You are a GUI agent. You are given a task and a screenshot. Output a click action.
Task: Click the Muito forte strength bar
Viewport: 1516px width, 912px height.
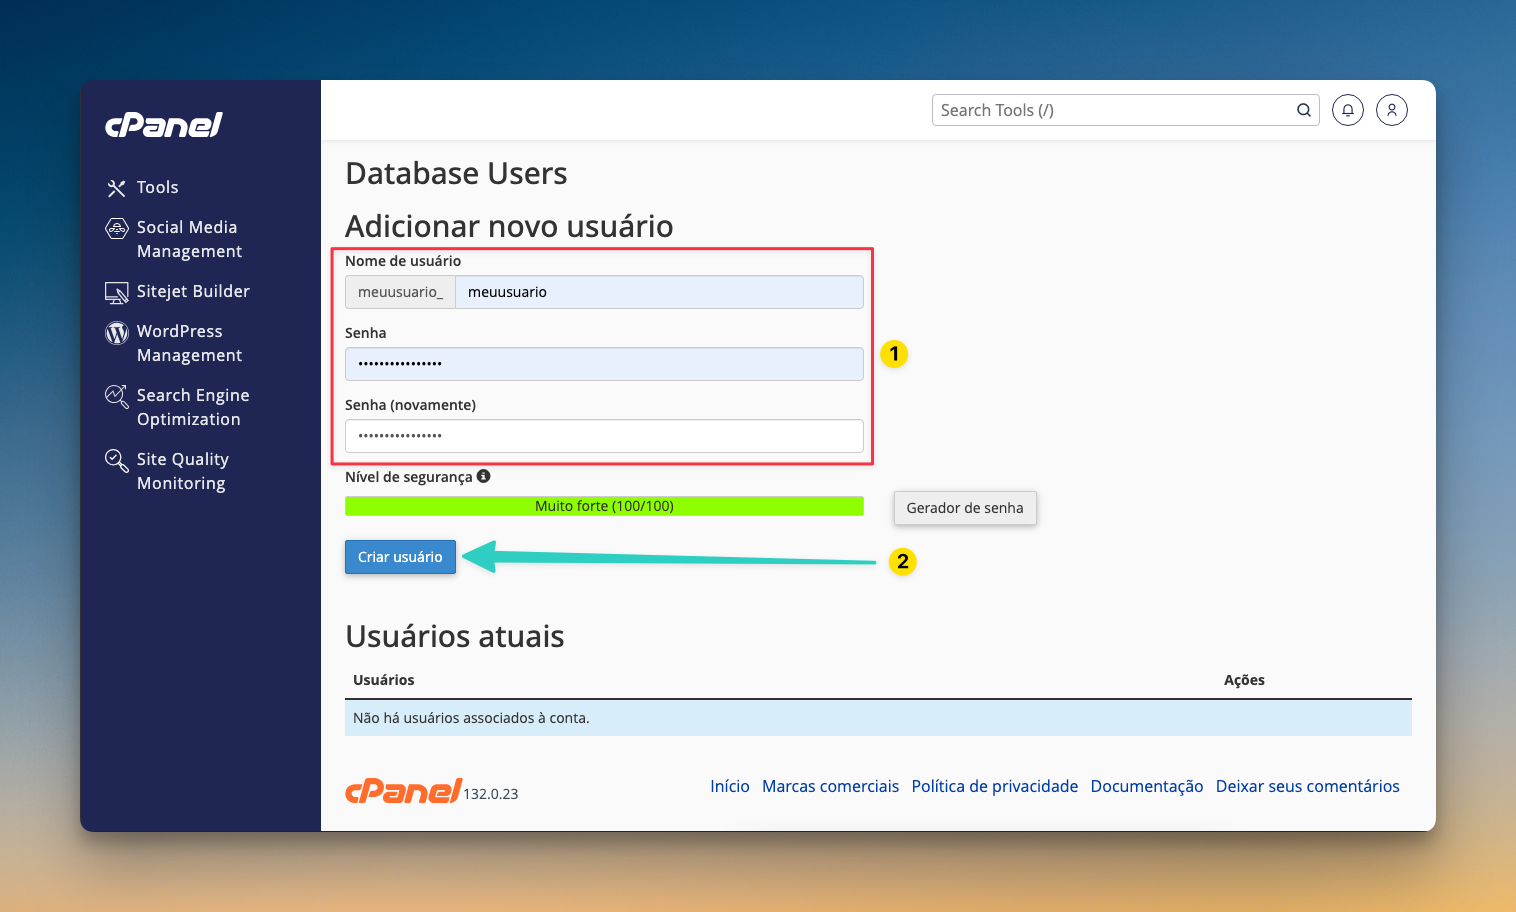[x=604, y=506]
